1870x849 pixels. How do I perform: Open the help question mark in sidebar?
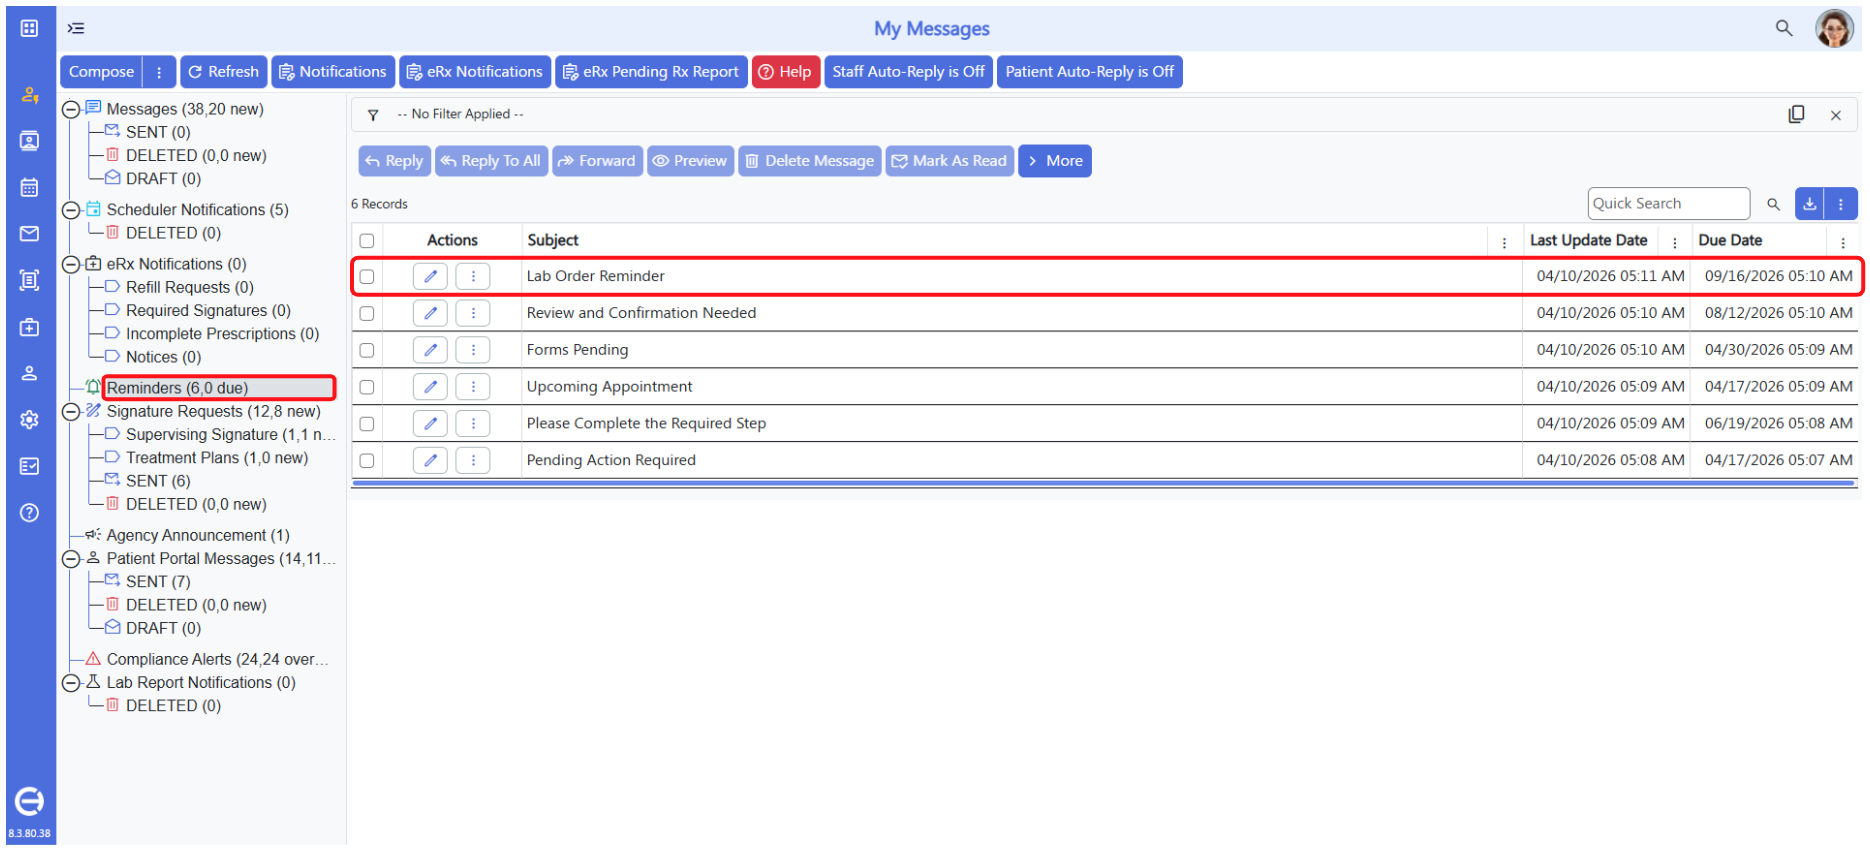[x=29, y=513]
